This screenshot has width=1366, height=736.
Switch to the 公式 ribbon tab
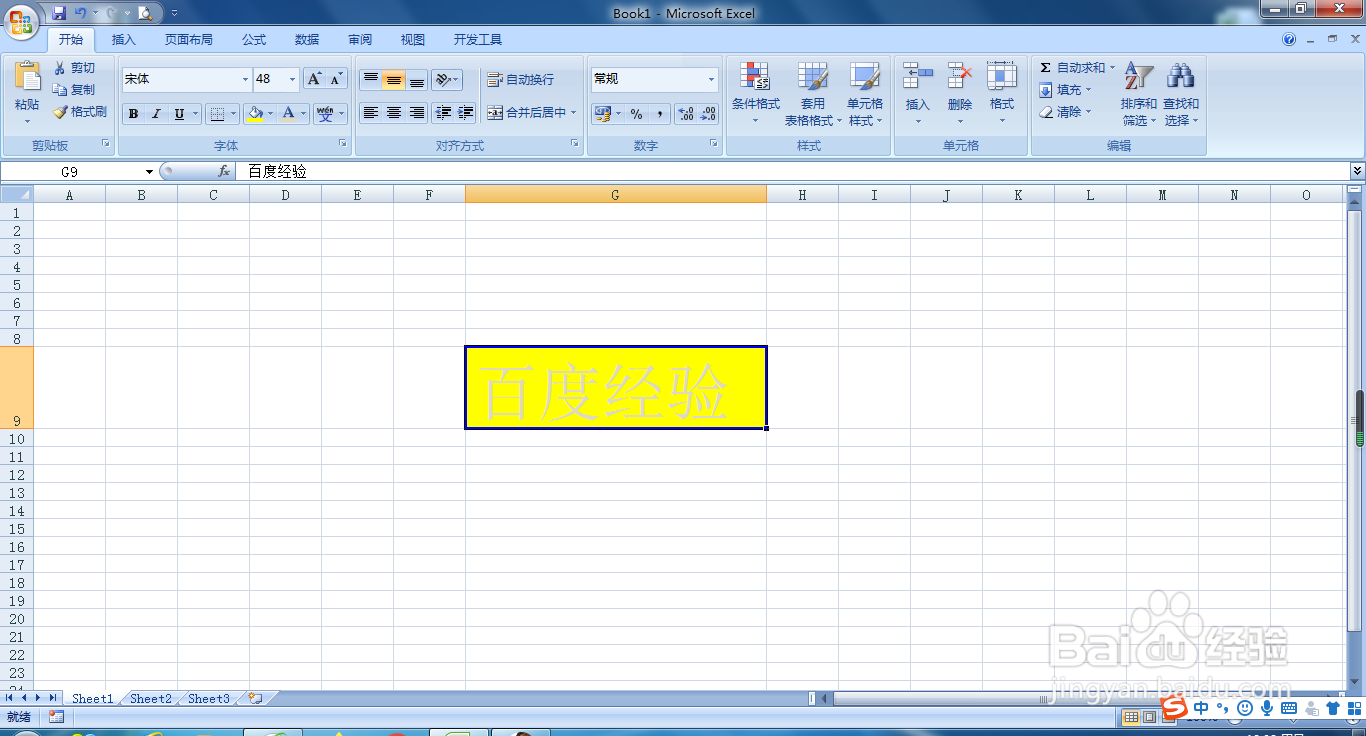tap(254, 40)
